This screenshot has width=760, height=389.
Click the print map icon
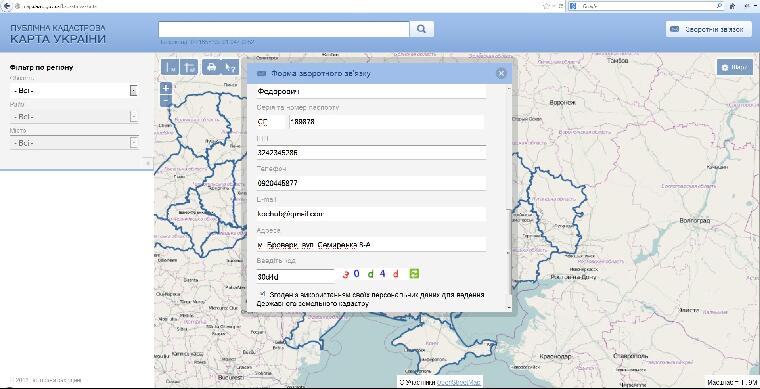coord(211,67)
